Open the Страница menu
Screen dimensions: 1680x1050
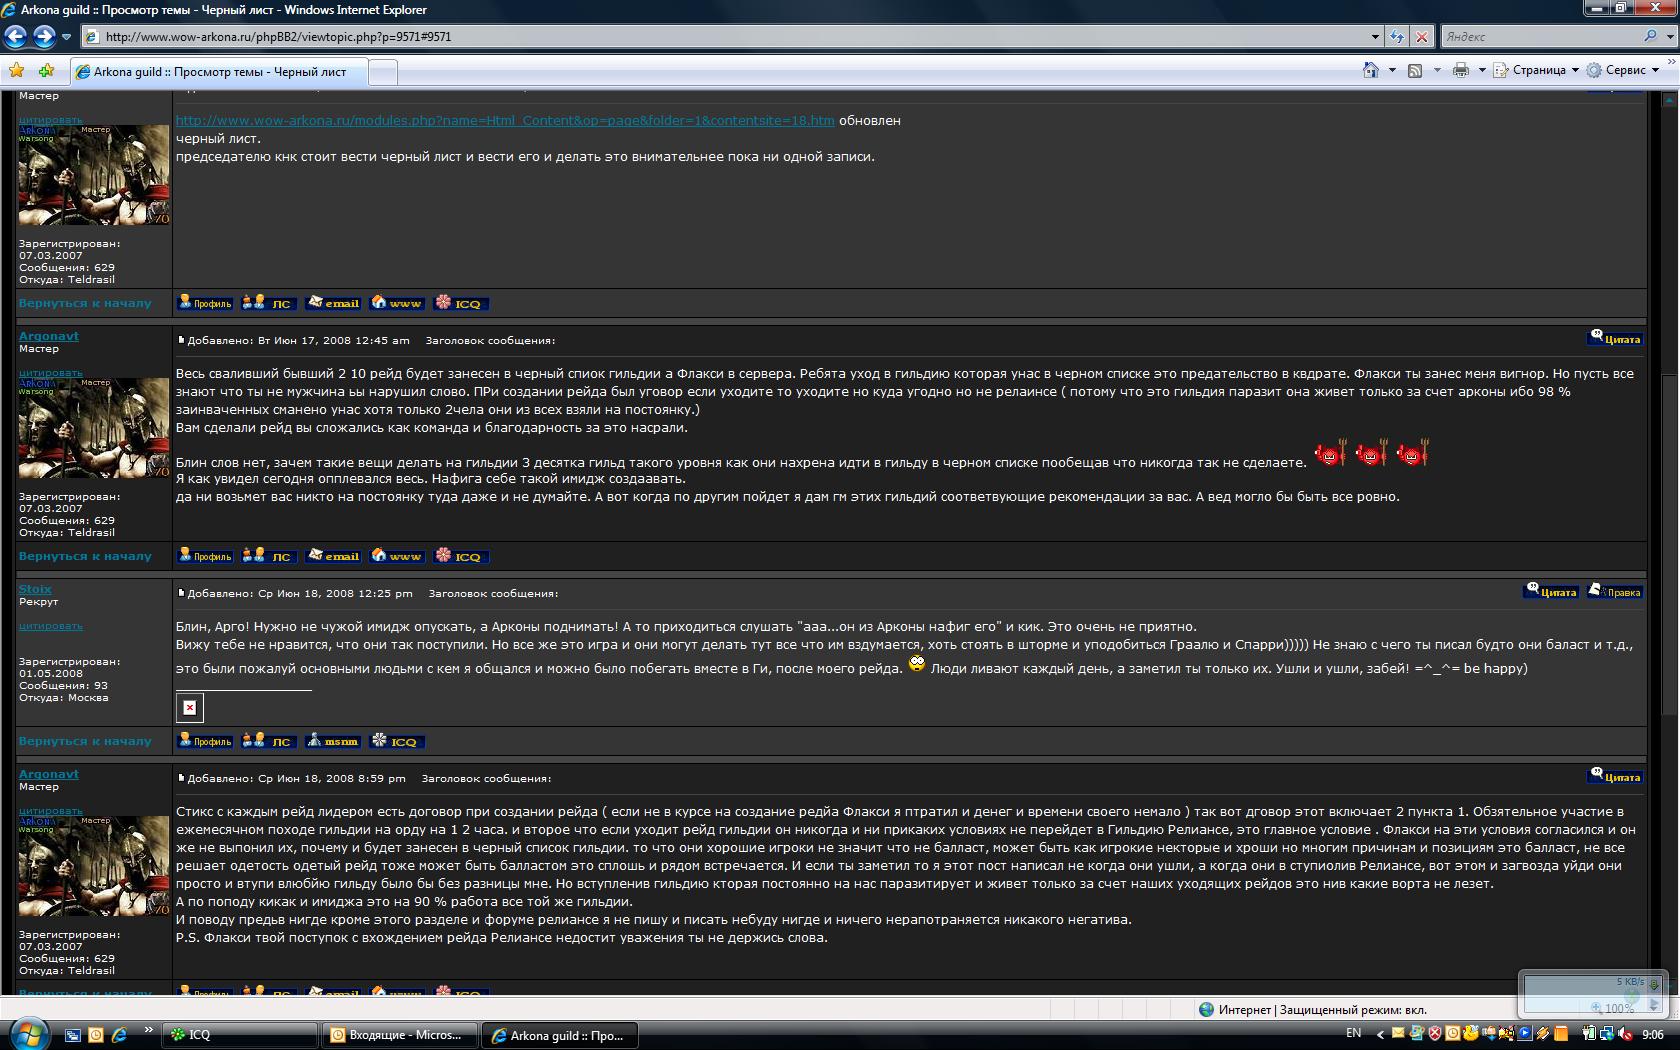pos(1536,70)
